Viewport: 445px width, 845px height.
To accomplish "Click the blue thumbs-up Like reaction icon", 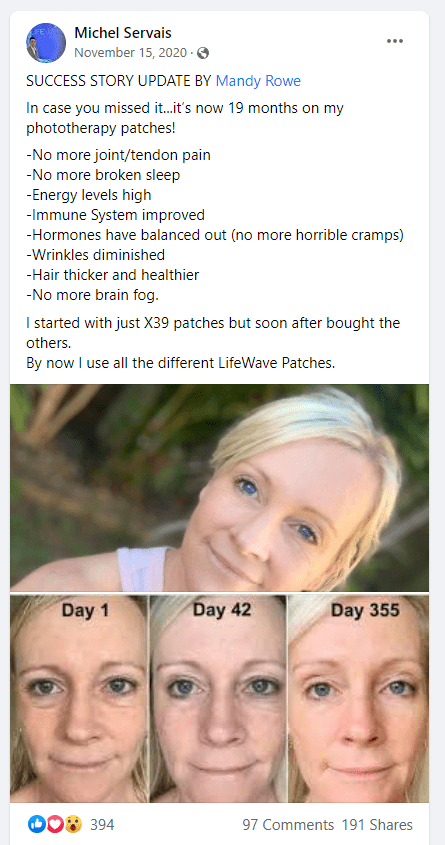I will pos(37,824).
